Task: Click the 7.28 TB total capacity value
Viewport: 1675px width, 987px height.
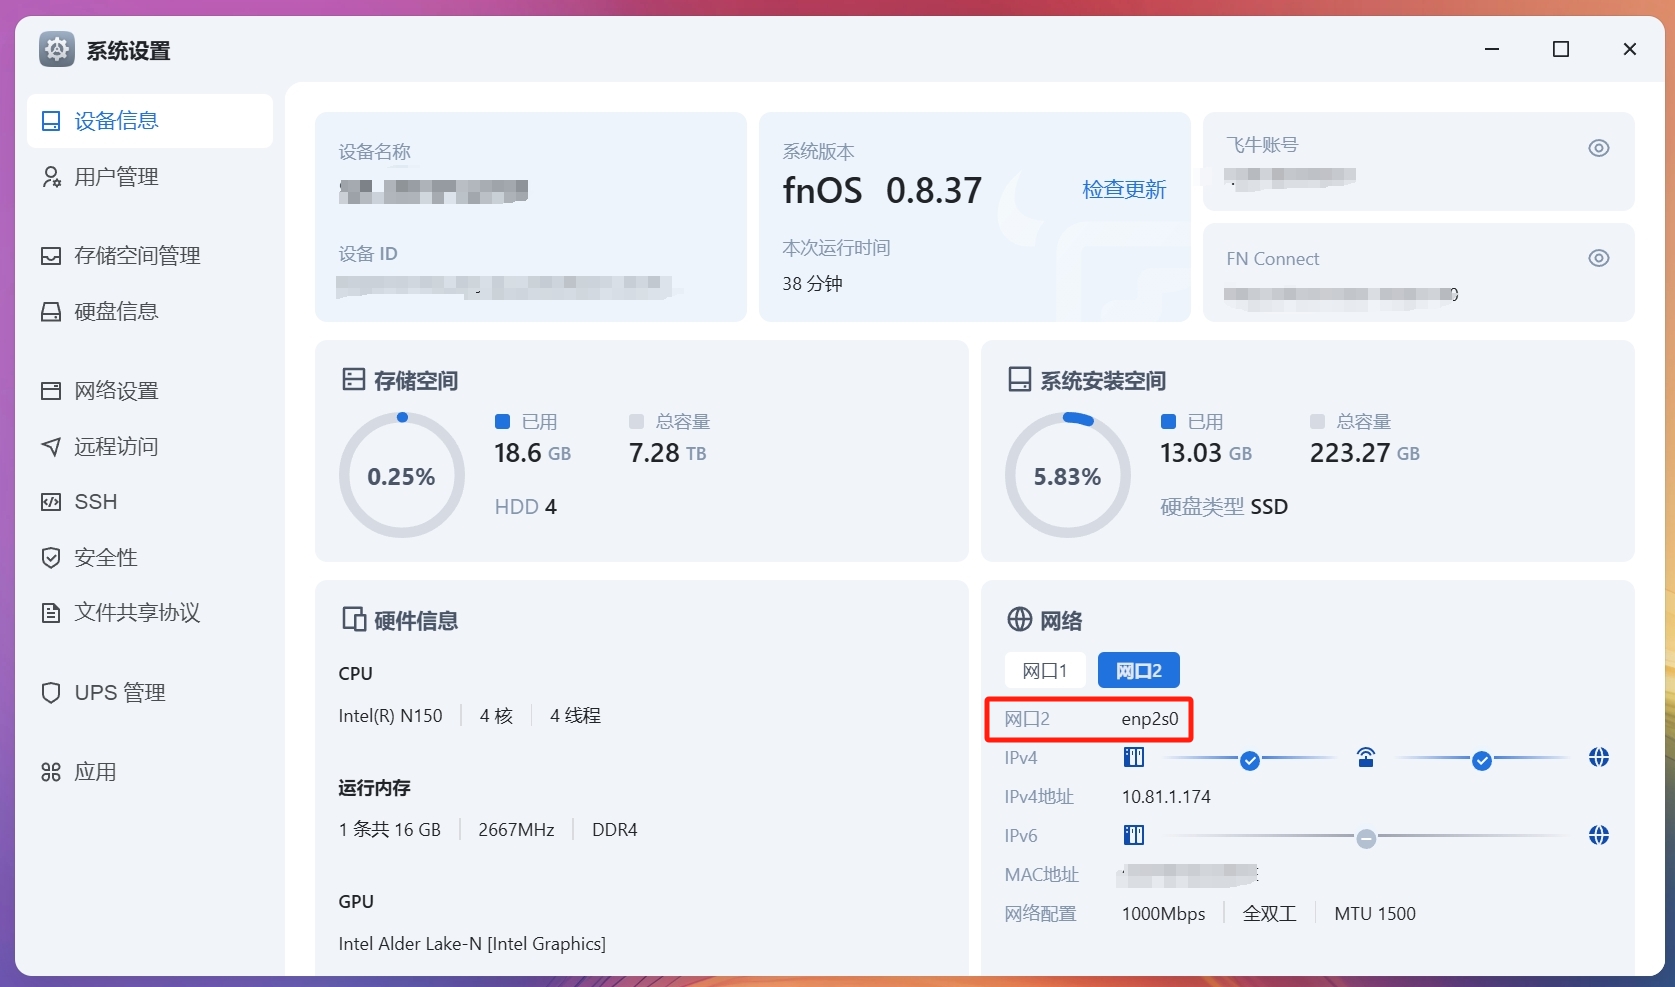Action: coord(668,453)
